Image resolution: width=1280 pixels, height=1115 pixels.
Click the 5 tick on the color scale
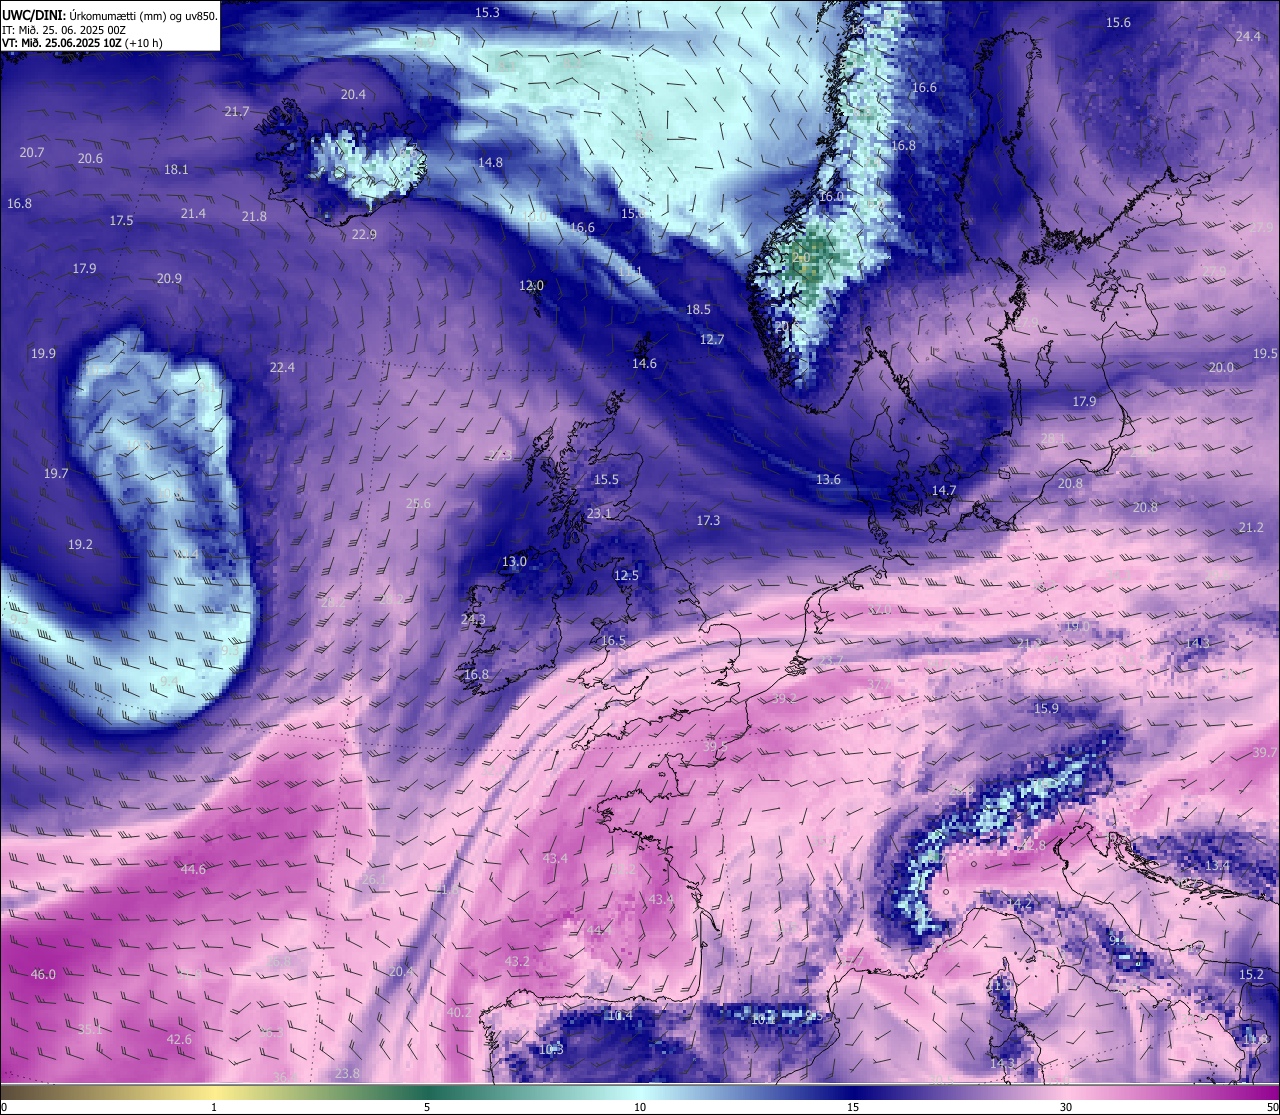427,1107
